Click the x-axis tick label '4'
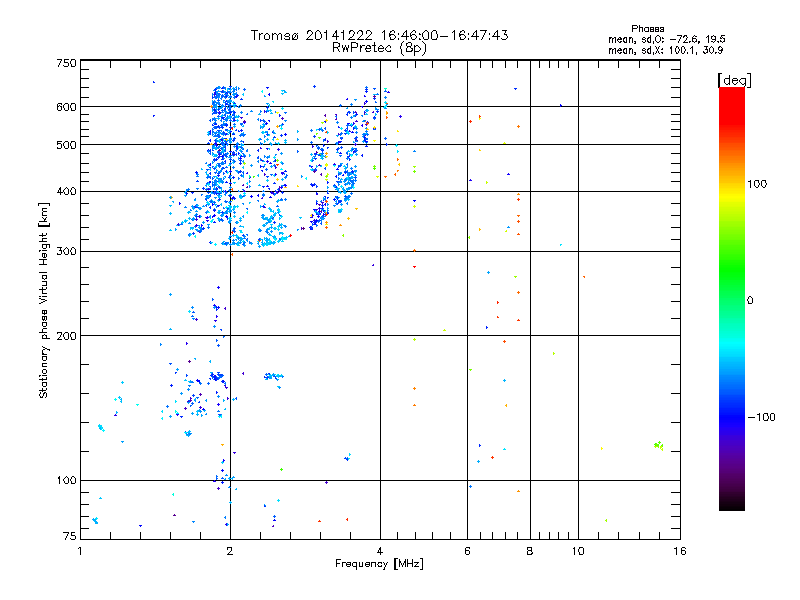 tap(380, 551)
